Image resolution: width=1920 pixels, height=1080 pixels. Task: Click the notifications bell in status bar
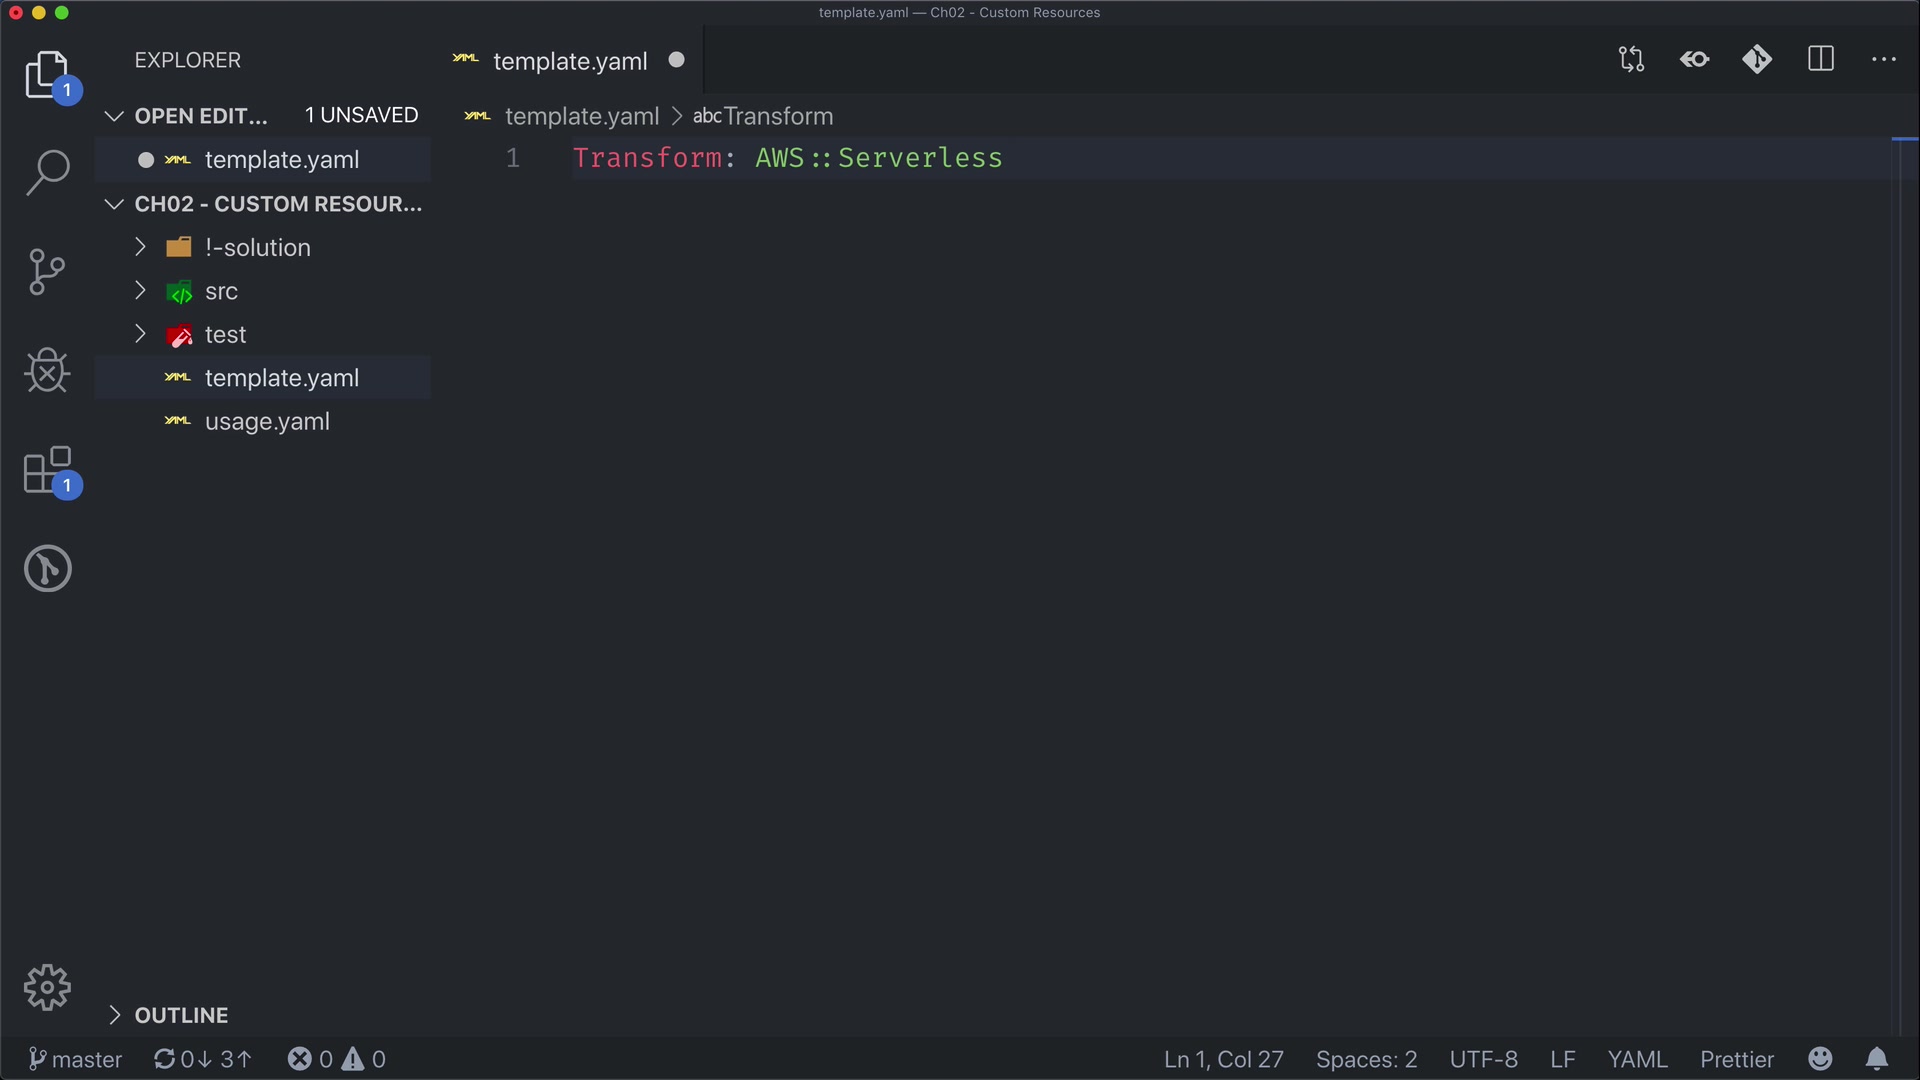coord(1876,1059)
